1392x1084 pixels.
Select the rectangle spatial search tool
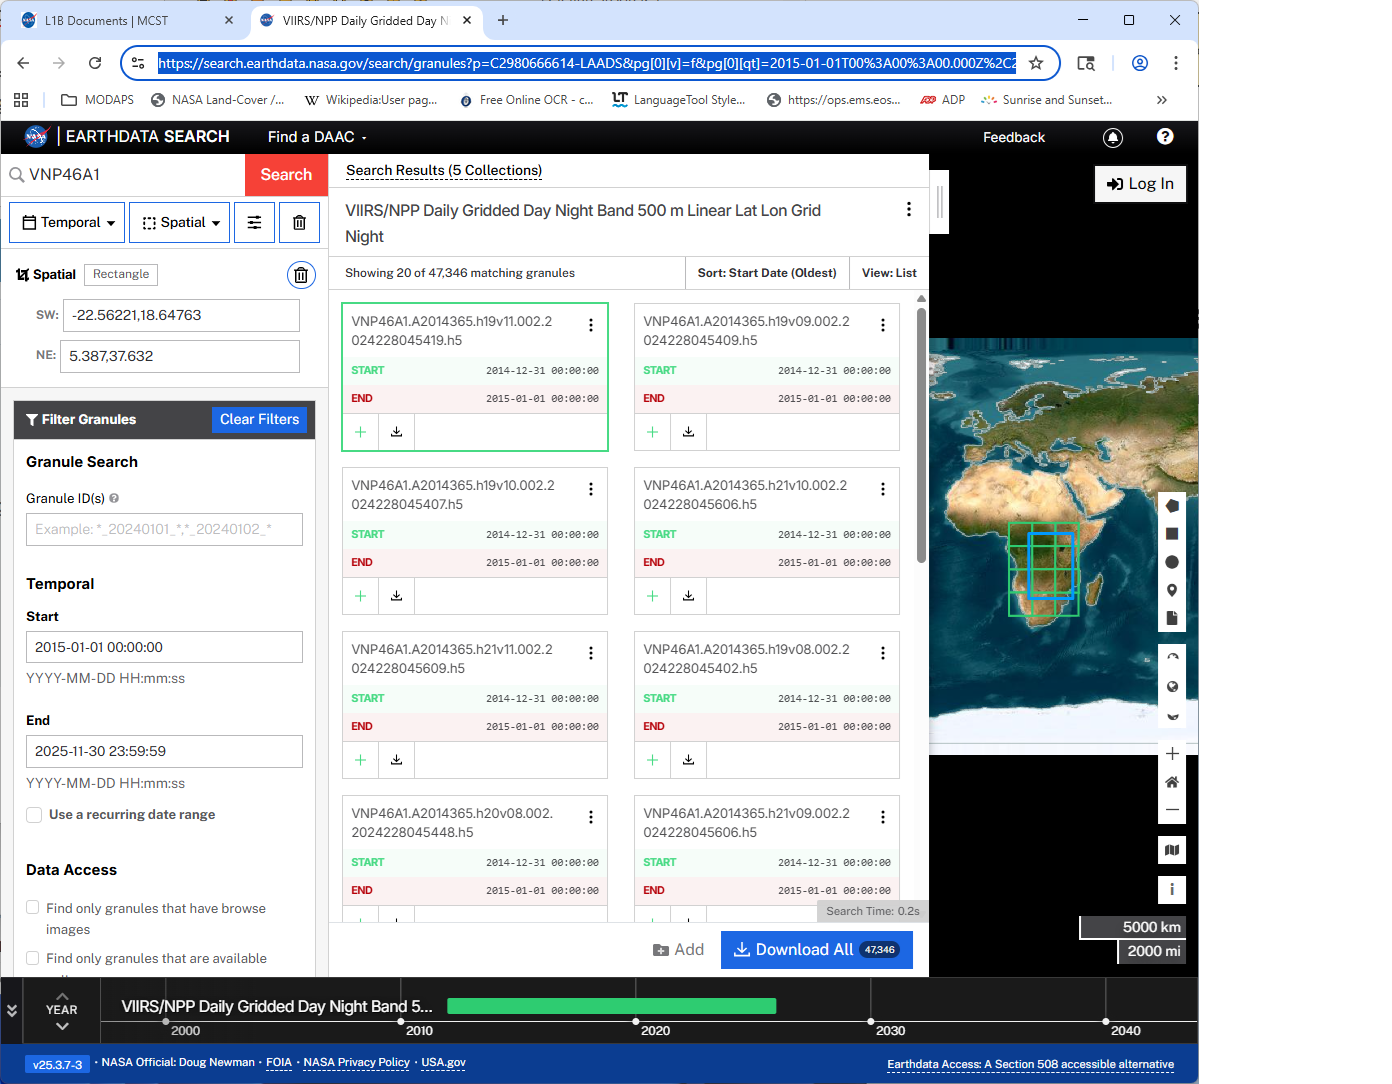(x=1172, y=533)
